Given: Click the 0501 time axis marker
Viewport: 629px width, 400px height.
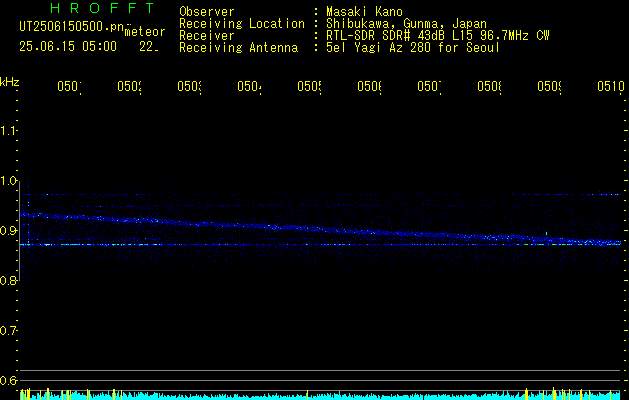Looking at the screenshot, I should (69, 86).
